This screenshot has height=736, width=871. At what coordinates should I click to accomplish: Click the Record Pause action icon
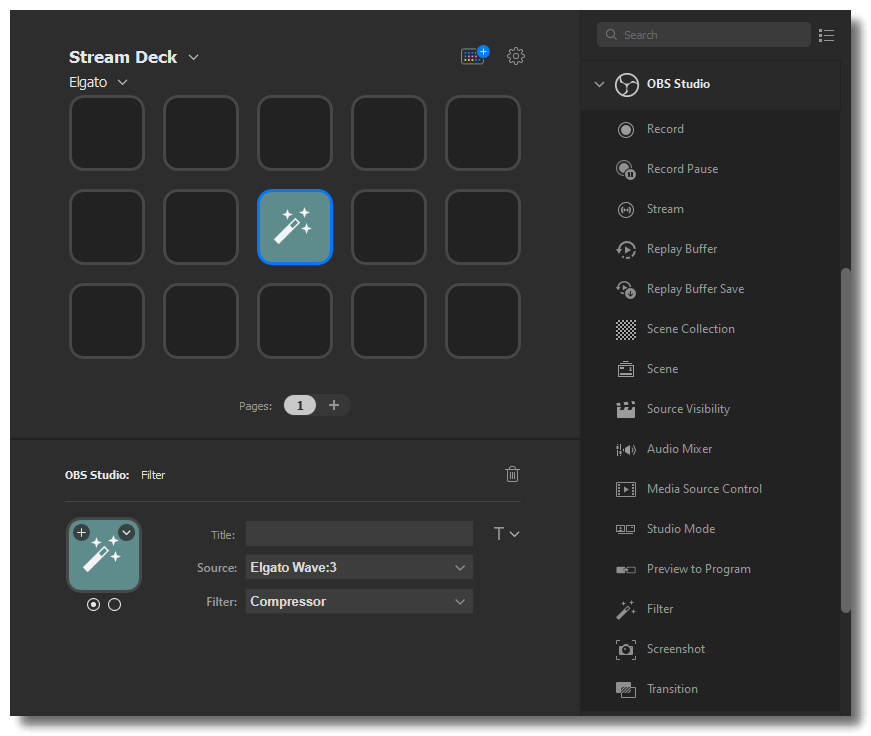point(626,169)
